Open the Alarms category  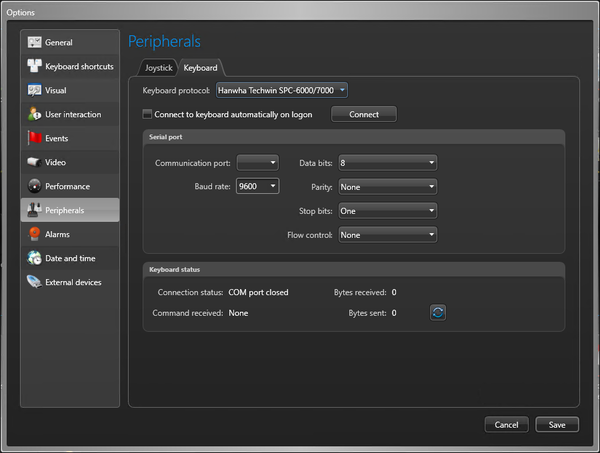70,234
